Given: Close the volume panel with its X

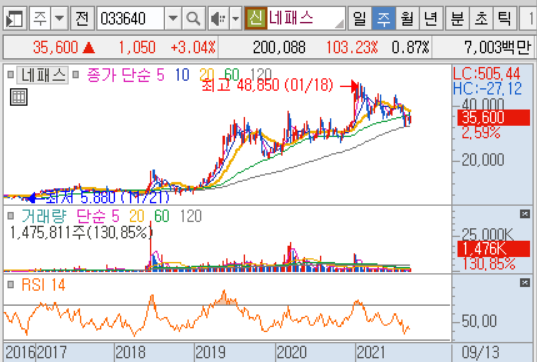Looking at the screenshot, I should (525, 214).
